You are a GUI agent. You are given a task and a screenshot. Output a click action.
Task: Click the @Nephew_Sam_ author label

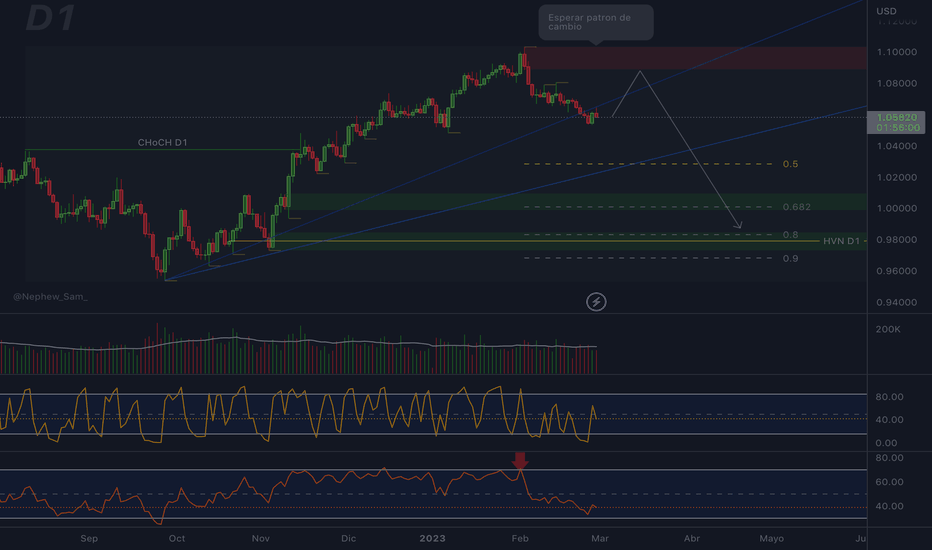pos(51,297)
